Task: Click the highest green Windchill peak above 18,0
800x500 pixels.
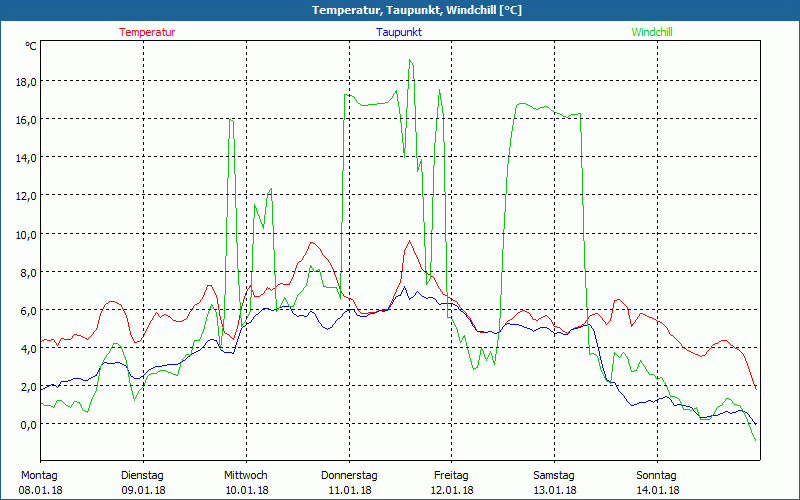Action: pos(410,61)
